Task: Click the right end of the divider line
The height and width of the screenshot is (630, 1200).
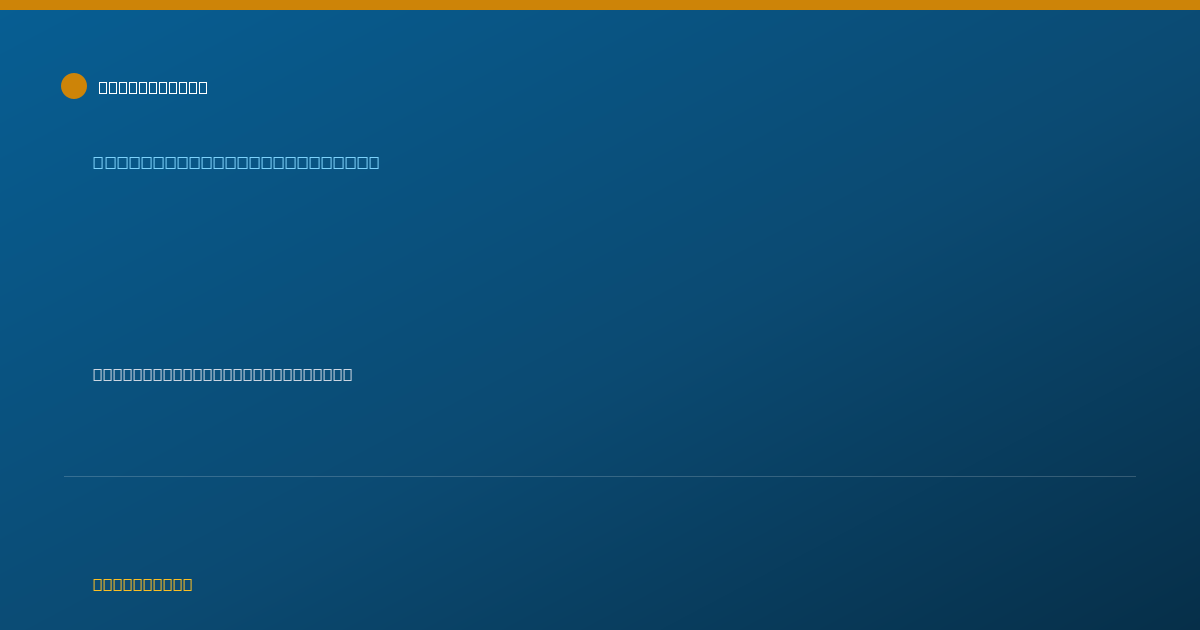Action: pyautogui.click(x=1134, y=476)
